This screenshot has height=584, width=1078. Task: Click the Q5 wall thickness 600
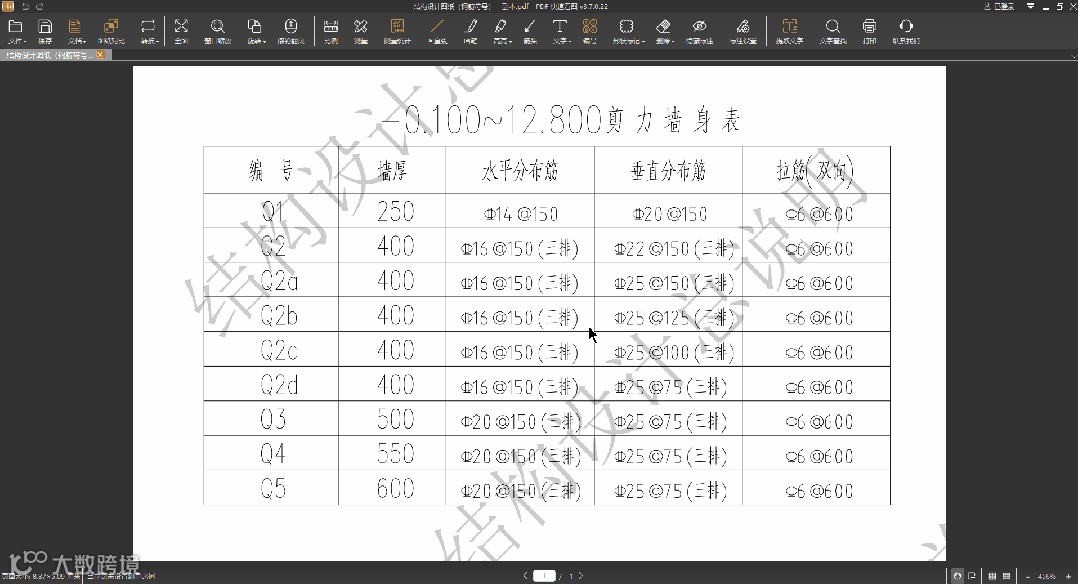[395, 489]
